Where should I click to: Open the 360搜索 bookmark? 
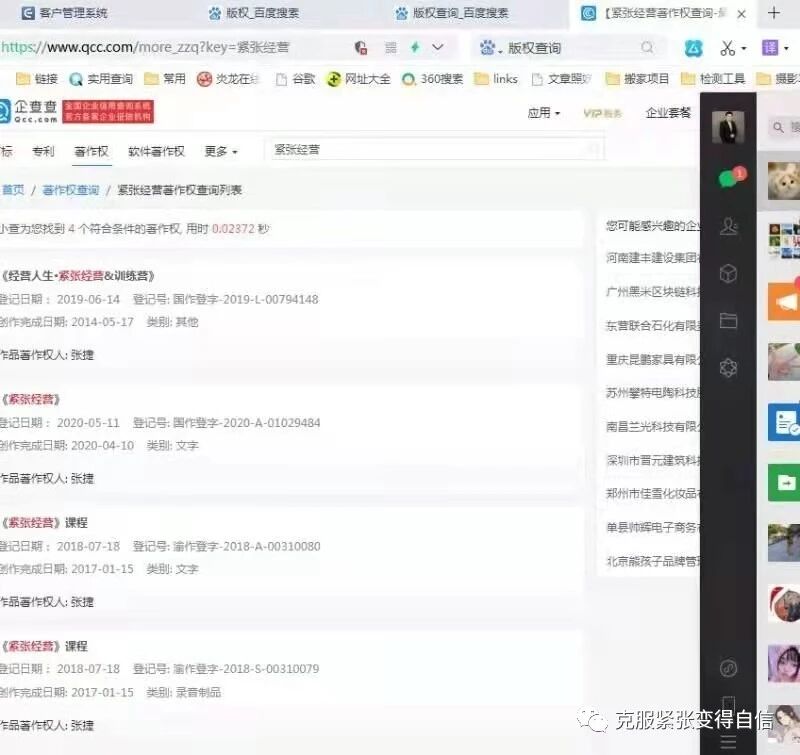click(x=433, y=79)
